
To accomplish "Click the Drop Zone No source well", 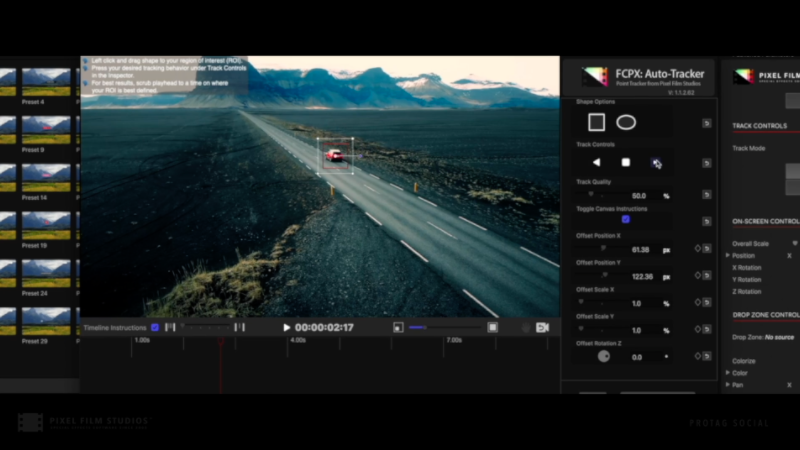I will tap(780, 337).
